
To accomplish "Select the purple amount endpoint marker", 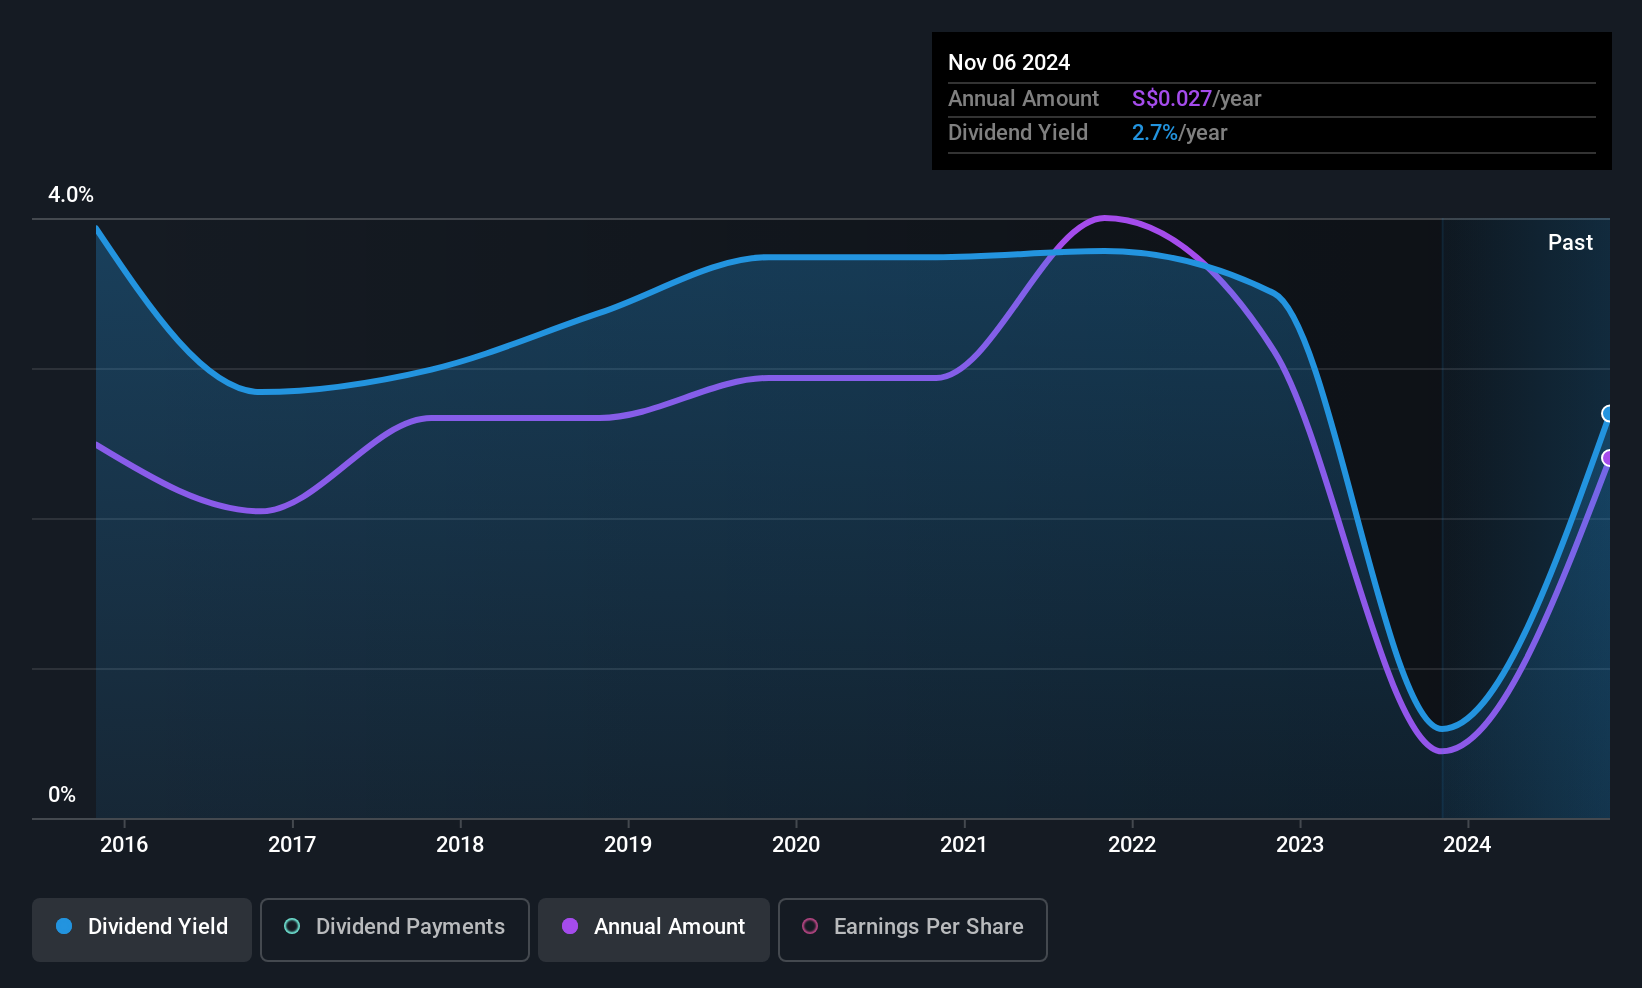I will tap(1609, 458).
